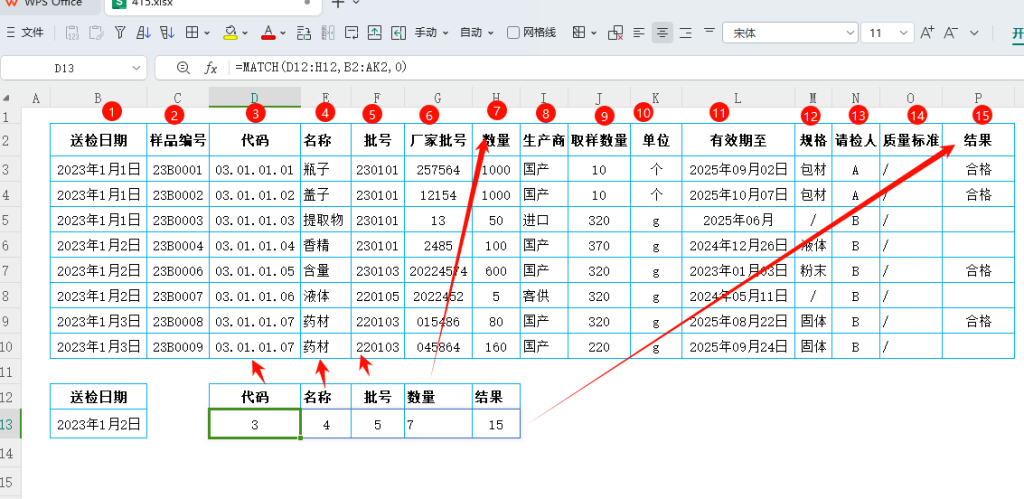
Task: Click the split columns icon
Action: pyautogui.click(x=328, y=33)
